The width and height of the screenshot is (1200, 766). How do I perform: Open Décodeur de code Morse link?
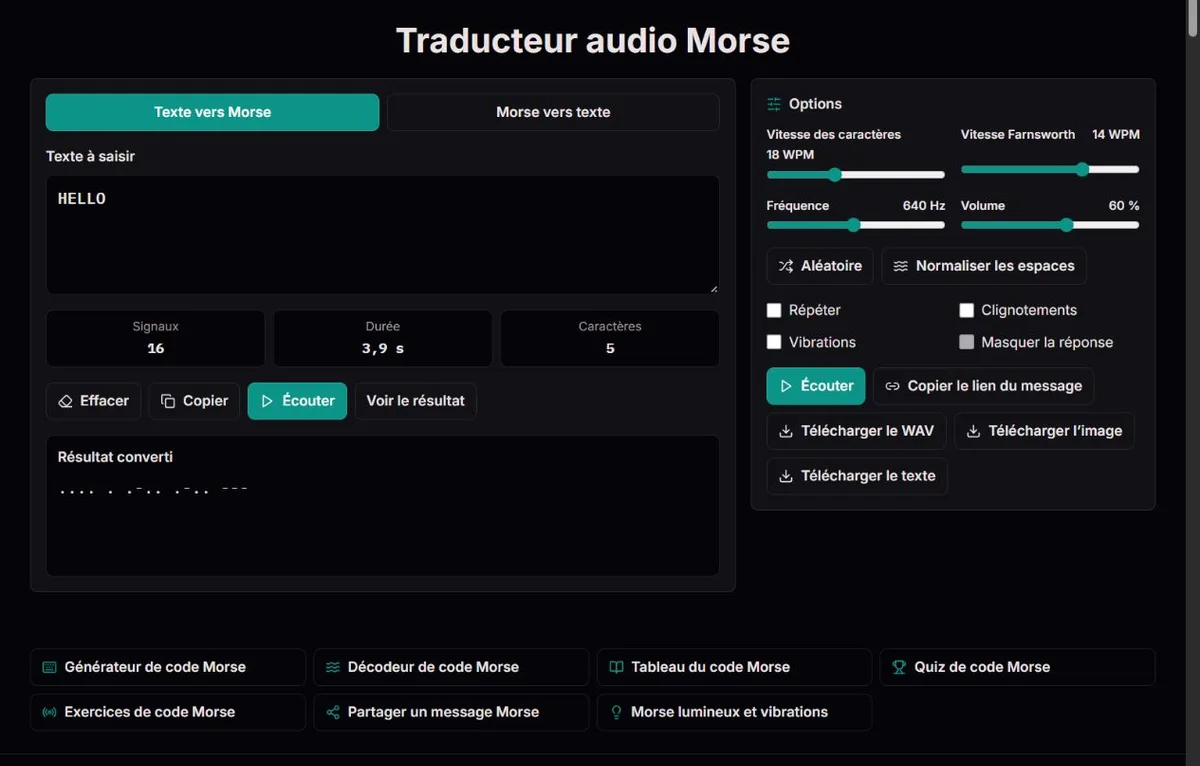pyautogui.click(x=451, y=667)
